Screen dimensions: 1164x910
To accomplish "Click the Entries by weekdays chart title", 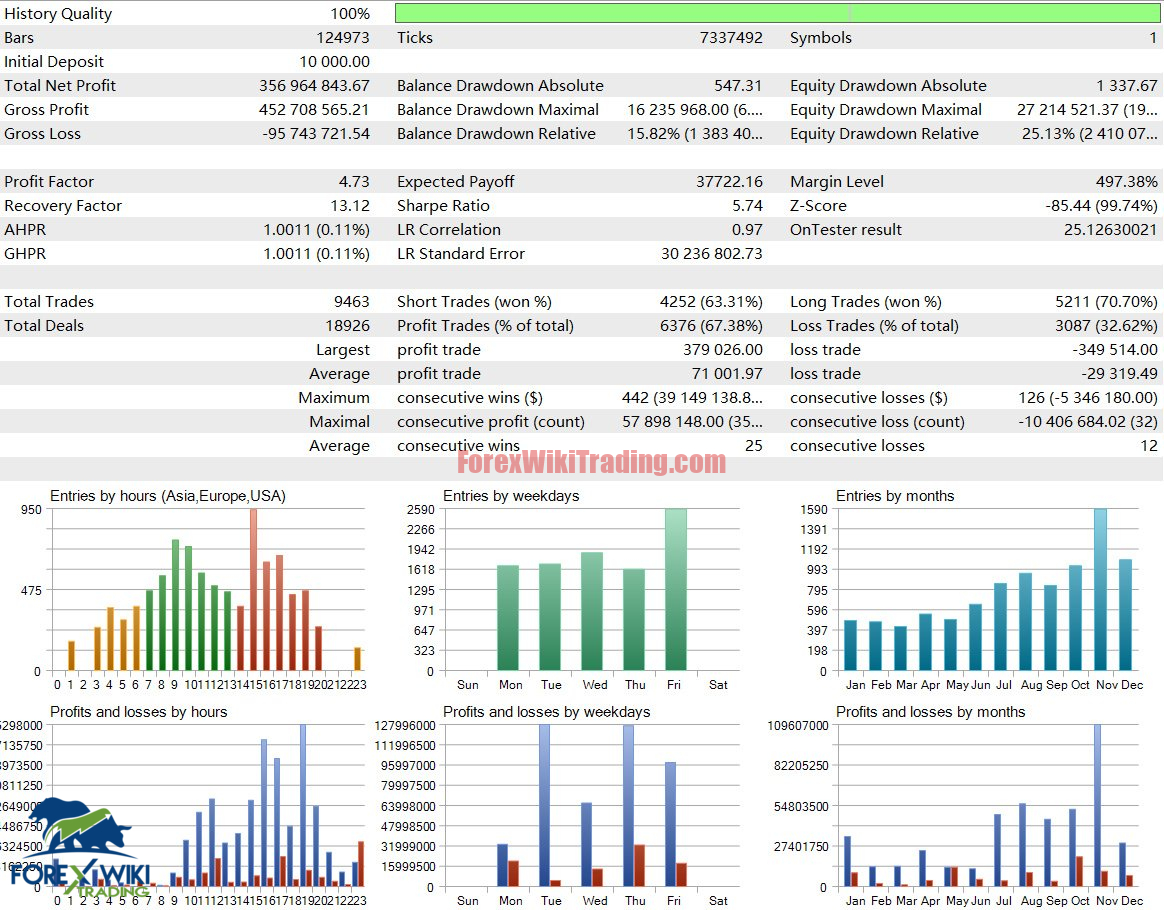I will pyautogui.click(x=511, y=496).
